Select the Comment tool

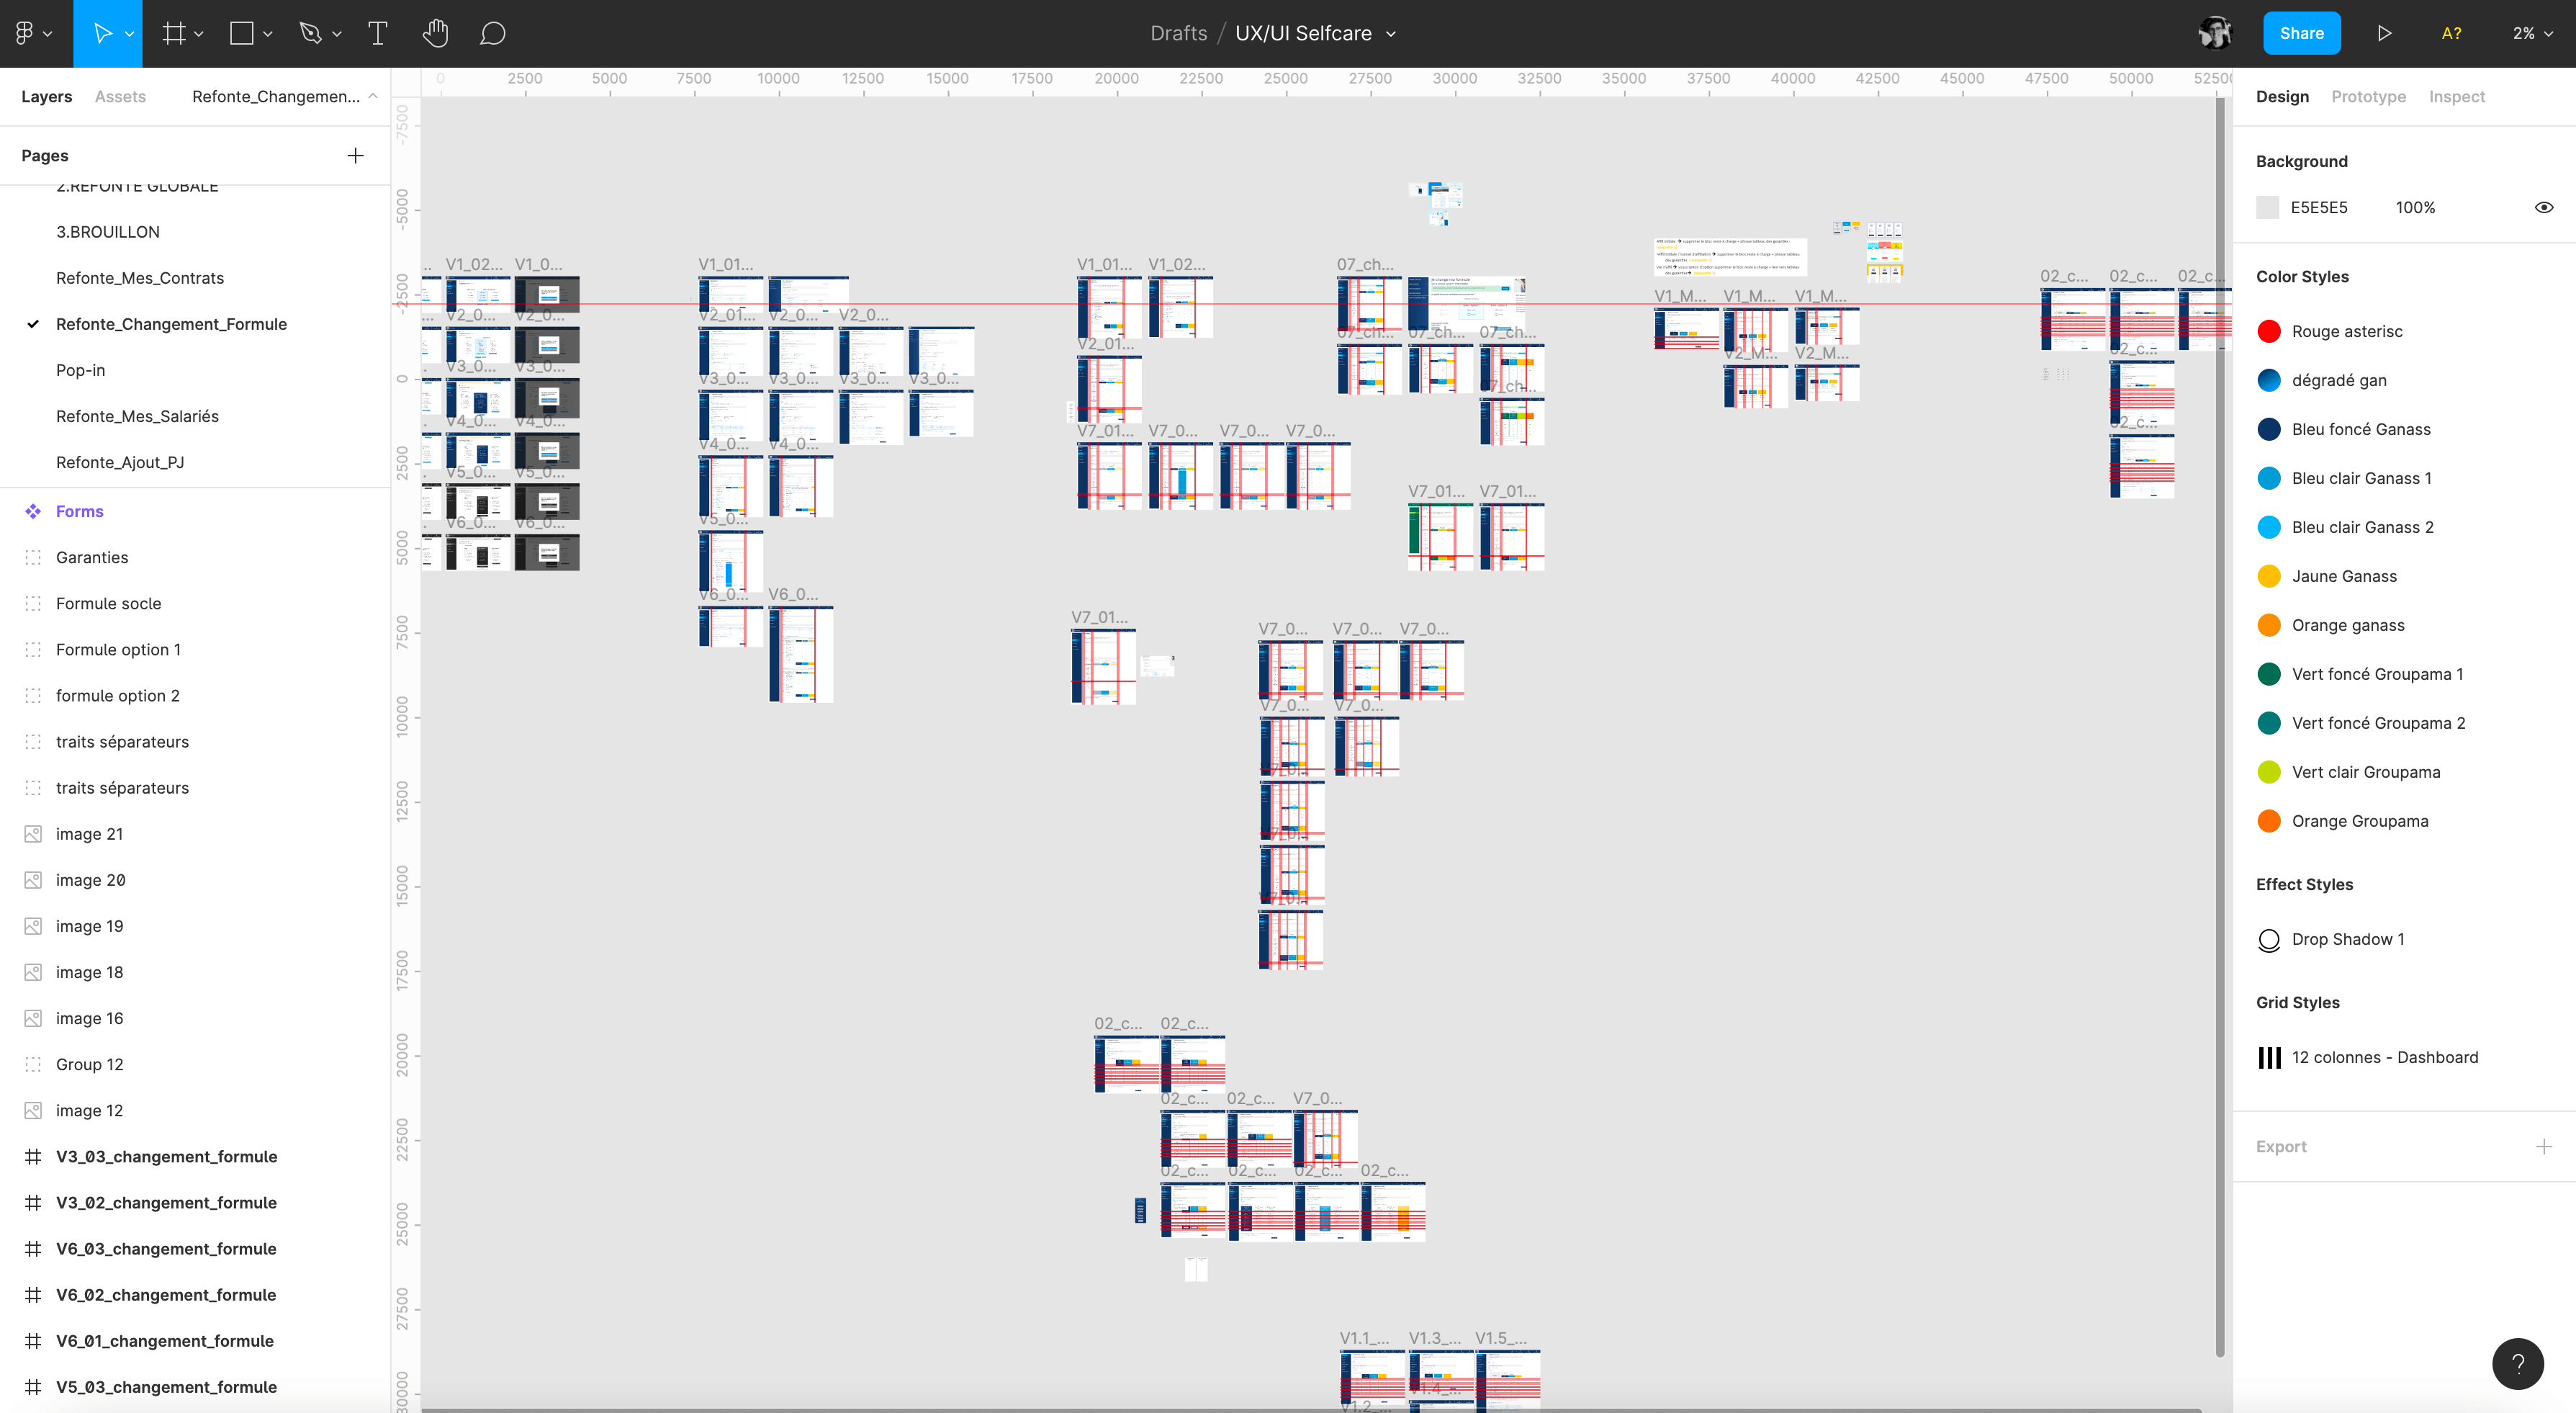pos(492,33)
